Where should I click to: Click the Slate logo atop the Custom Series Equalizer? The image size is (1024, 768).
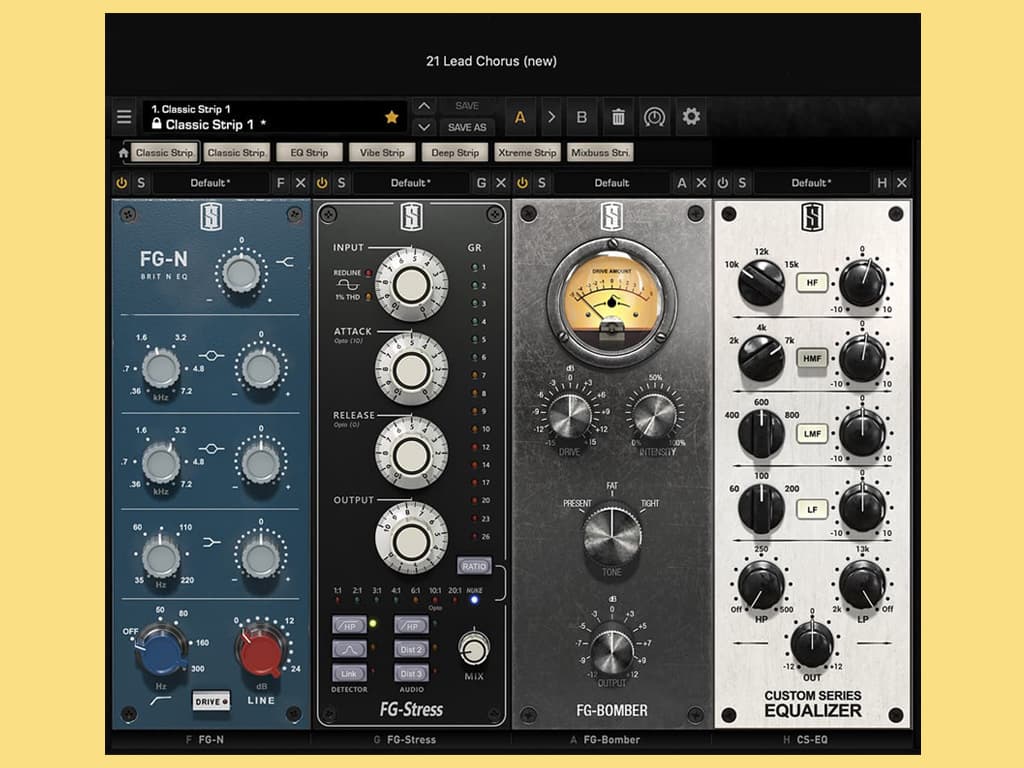click(812, 216)
